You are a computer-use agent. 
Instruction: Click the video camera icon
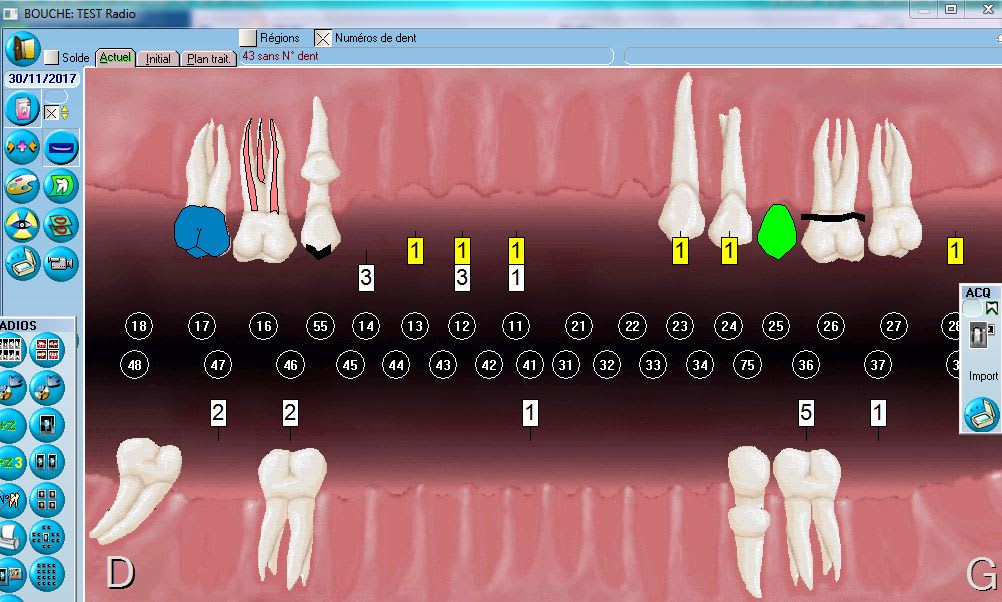[x=62, y=263]
